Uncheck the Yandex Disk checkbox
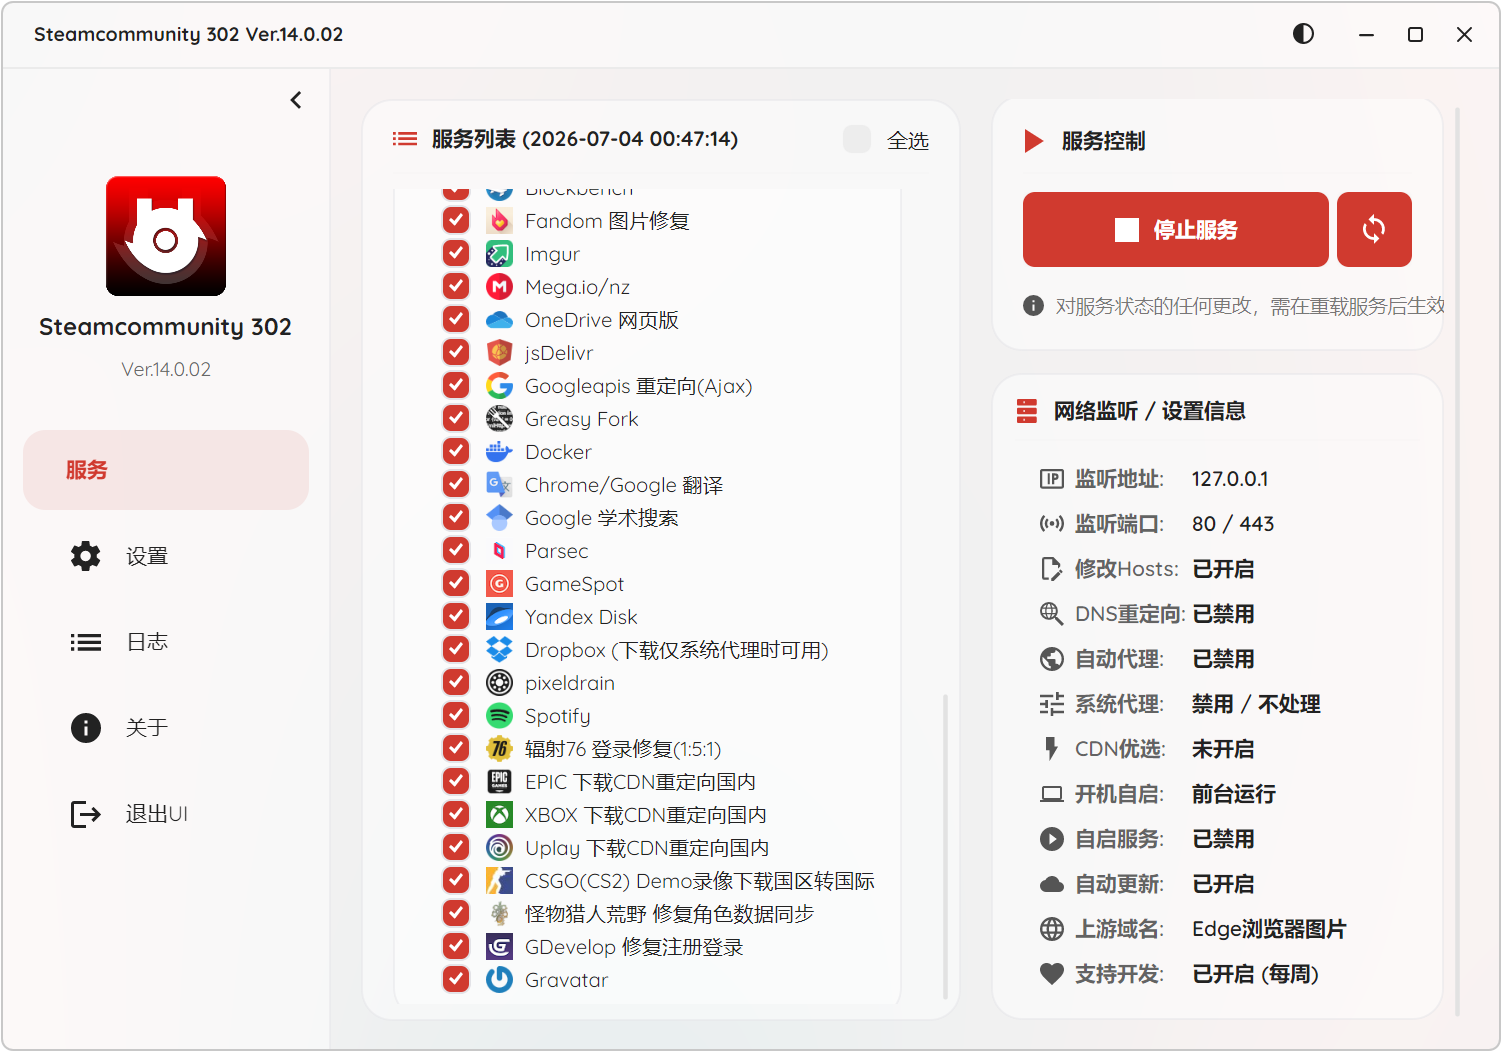Image resolution: width=1502 pixels, height=1053 pixels. click(456, 617)
